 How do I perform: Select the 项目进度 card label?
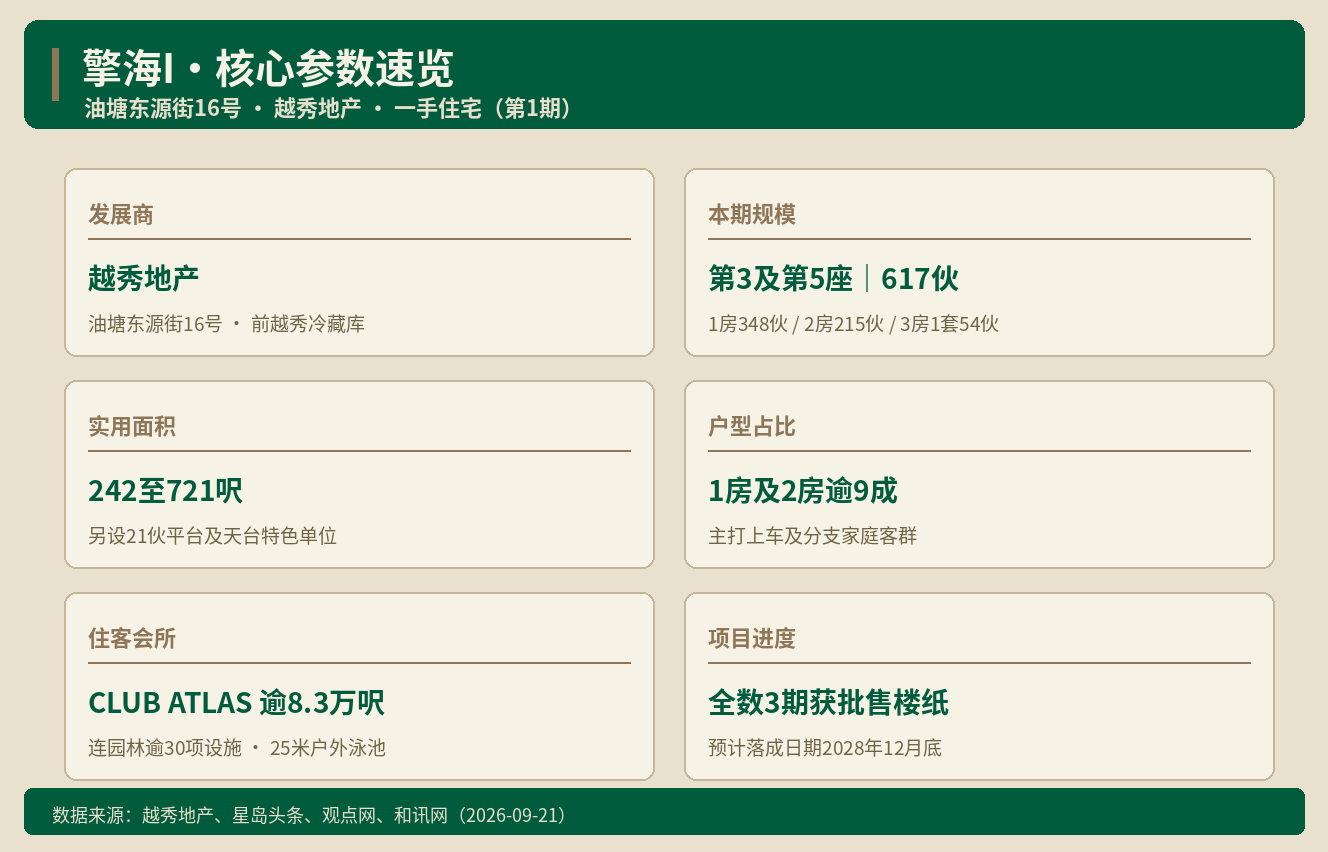(752, 638)
